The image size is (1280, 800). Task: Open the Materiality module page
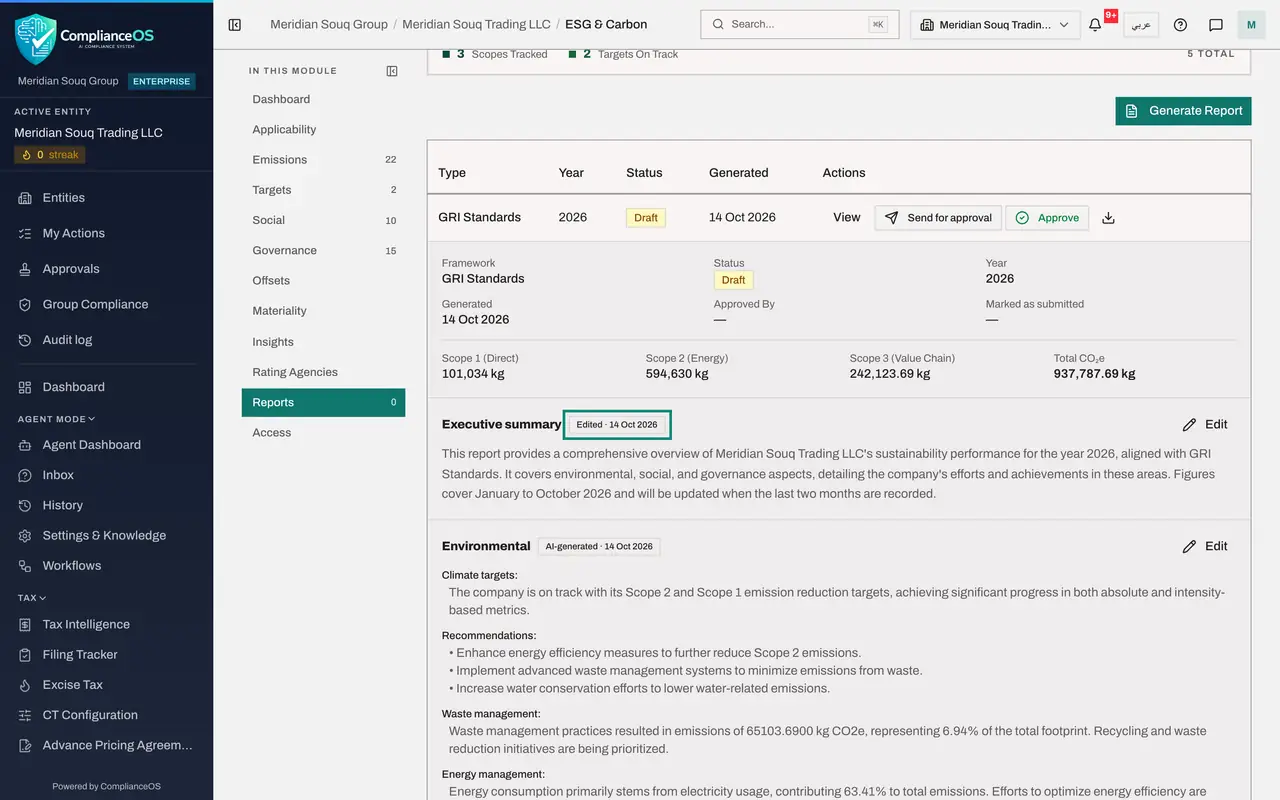(x=323, y=311)
